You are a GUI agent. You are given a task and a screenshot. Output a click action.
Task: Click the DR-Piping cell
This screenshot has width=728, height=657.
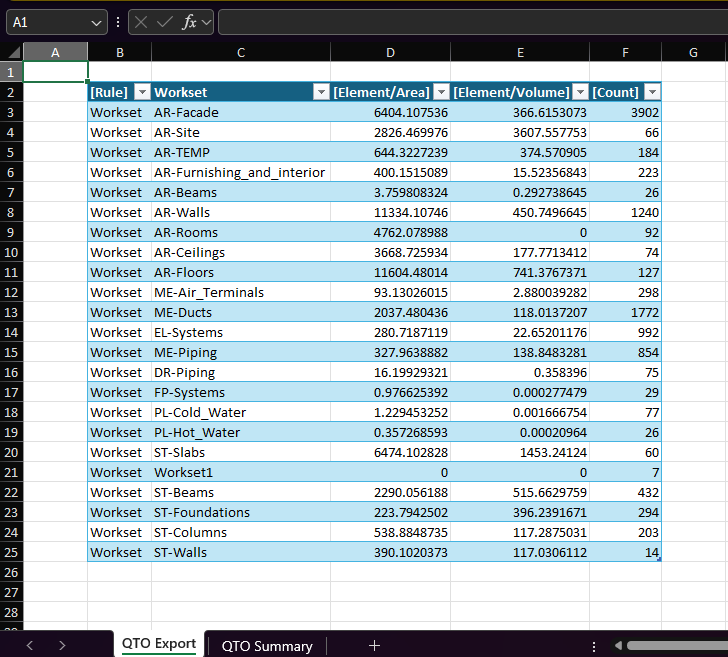point(241,372)
